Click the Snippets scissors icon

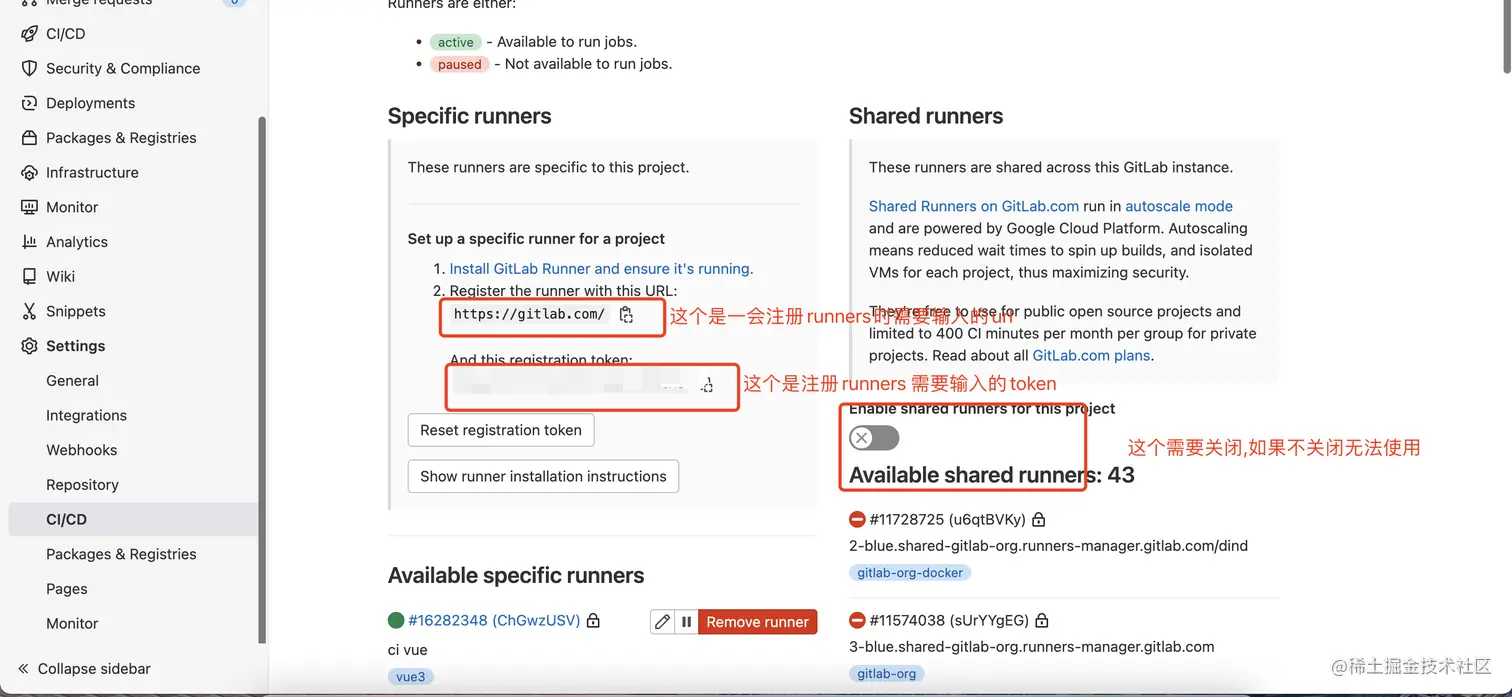click(x=29, y=311)
